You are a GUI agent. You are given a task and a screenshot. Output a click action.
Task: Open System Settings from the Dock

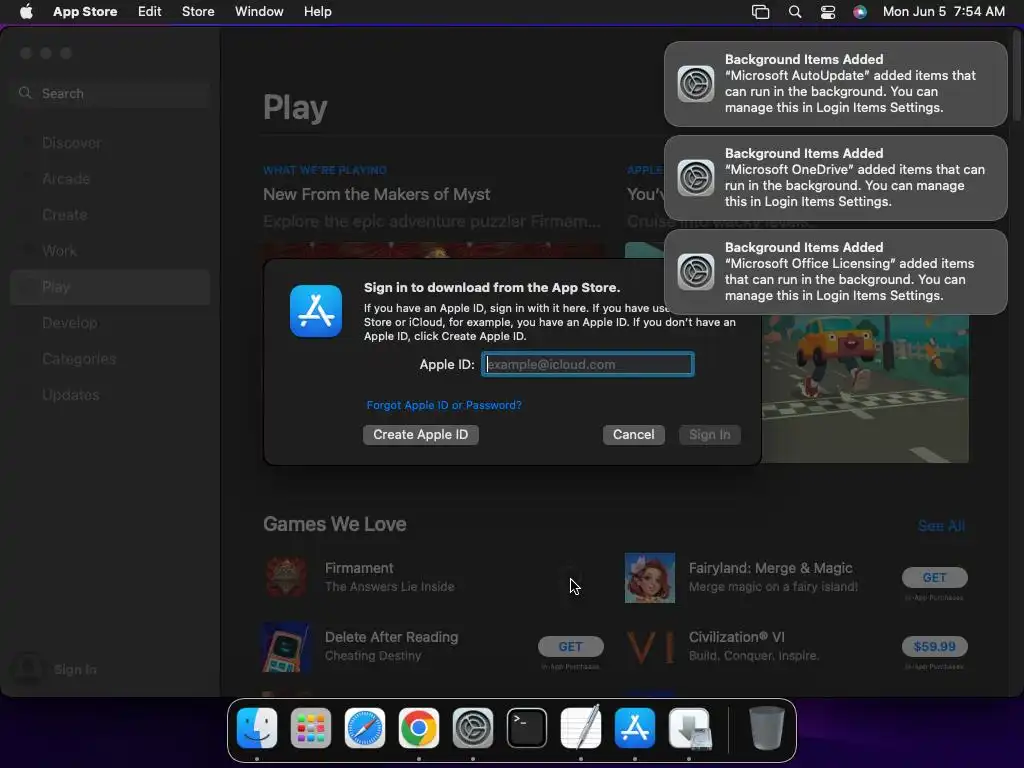pyautogui.click(x=473, y=728)
